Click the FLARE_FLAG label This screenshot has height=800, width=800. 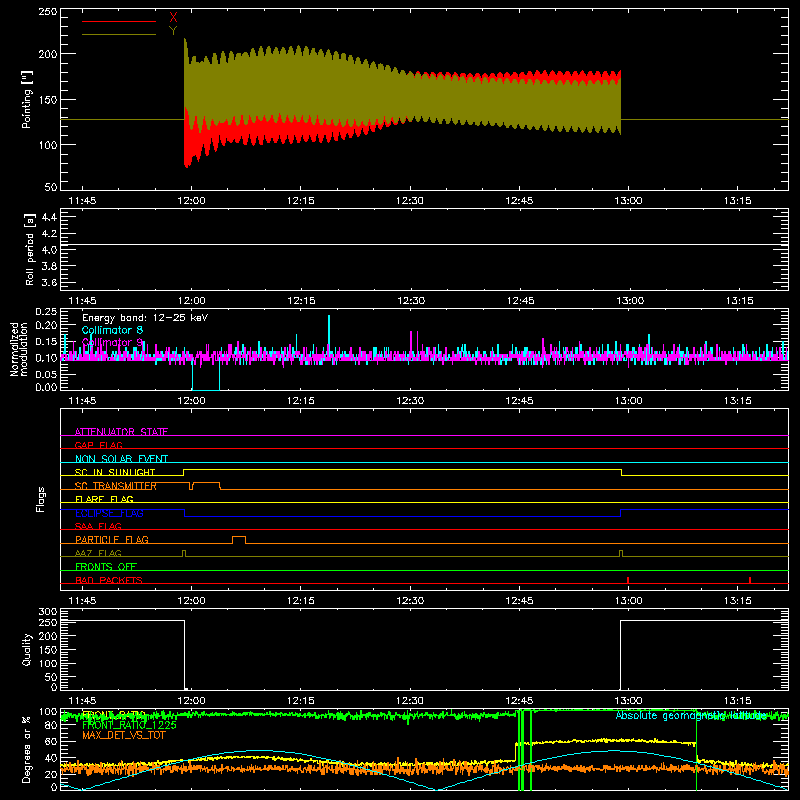(x=104, y=499)
